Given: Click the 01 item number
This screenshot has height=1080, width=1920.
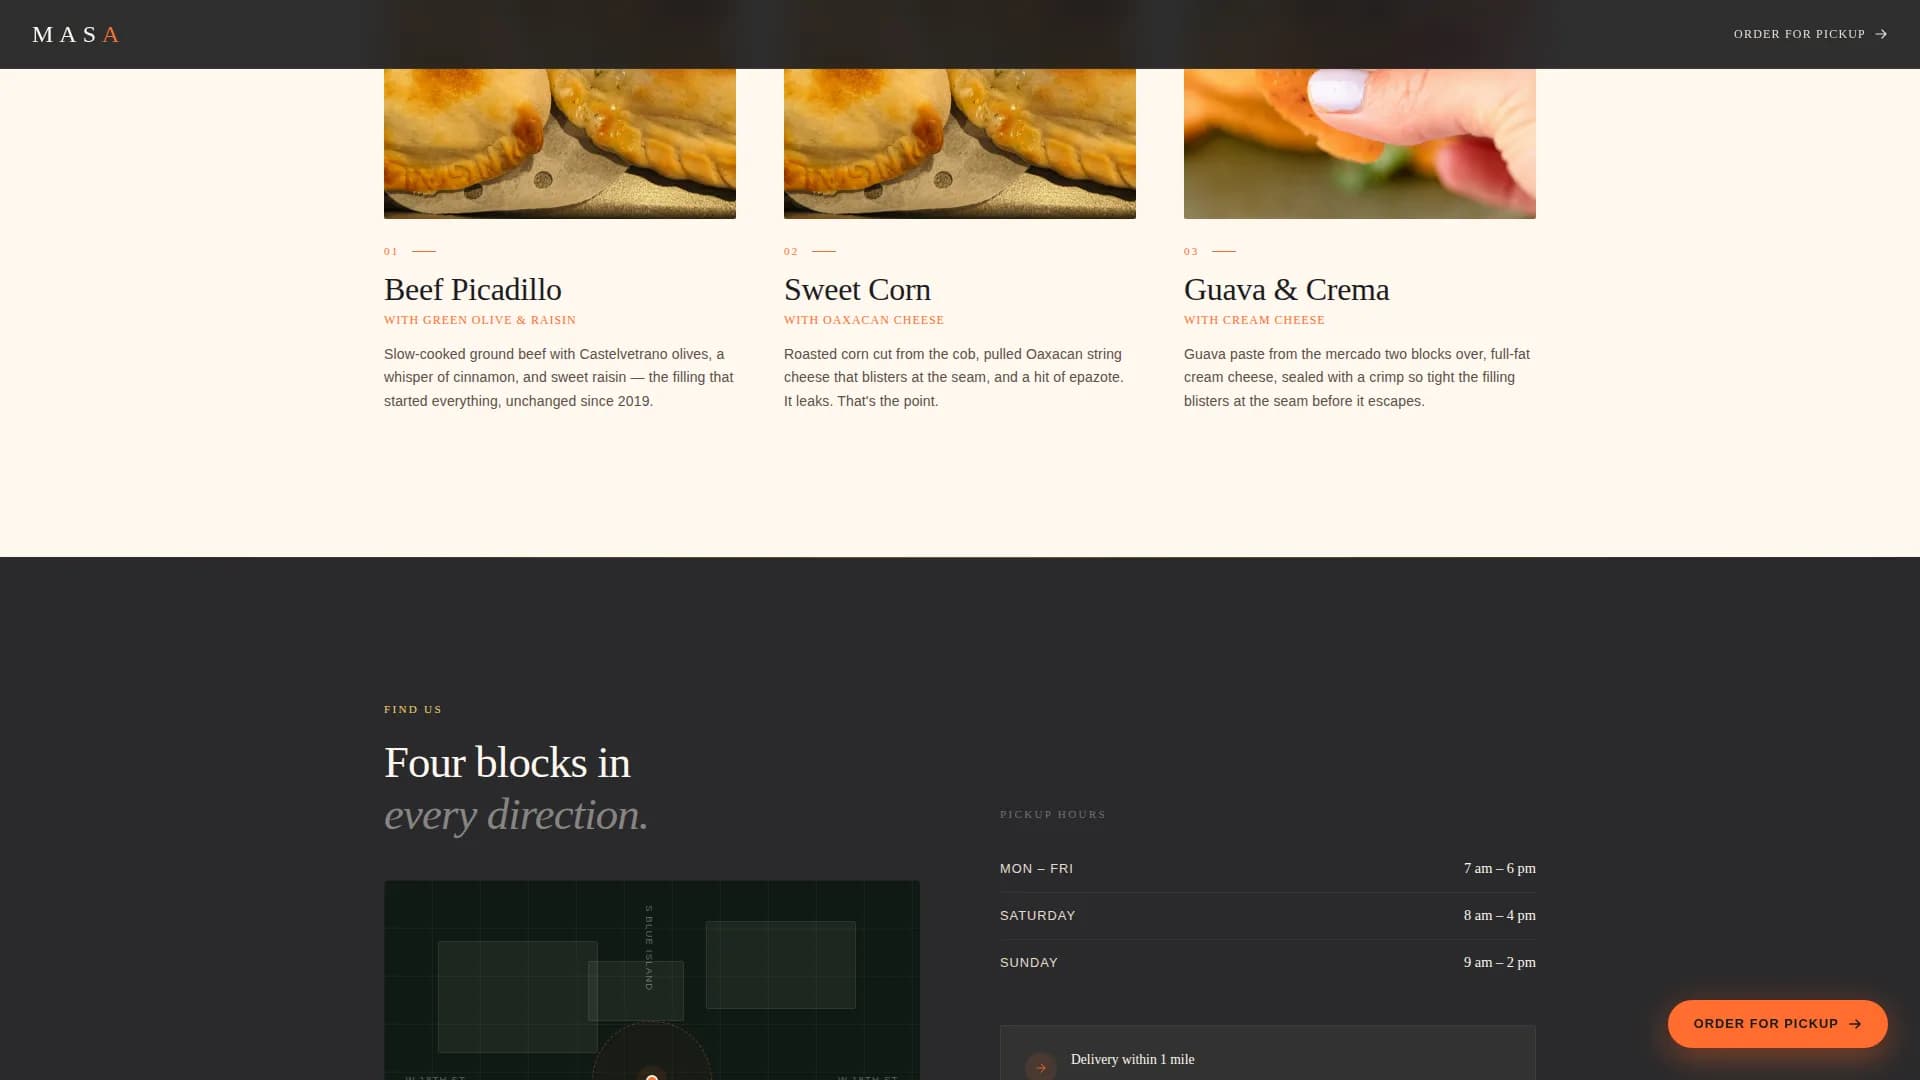Looking at the screenshot, I should point(391,252).
